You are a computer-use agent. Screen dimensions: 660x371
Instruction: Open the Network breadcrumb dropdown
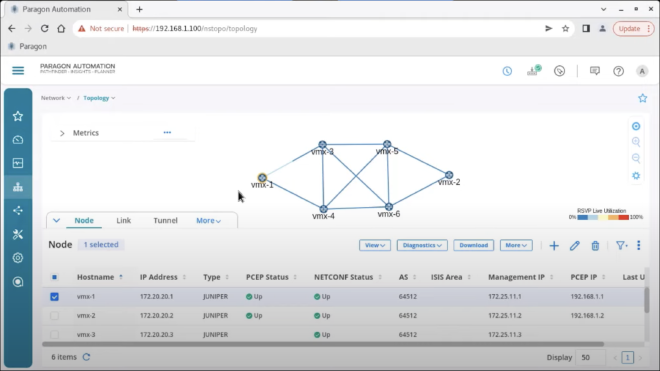pyautogui.click(x=56, y=98)
